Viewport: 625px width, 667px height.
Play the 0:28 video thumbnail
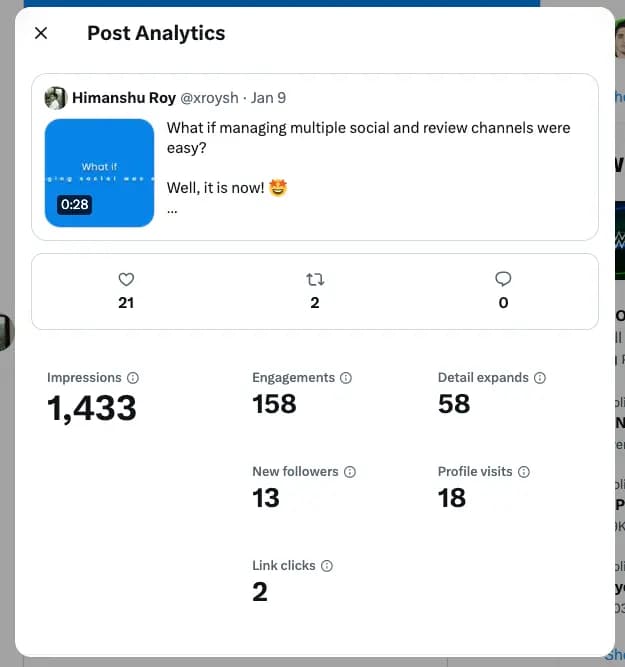[x=100, y=173]
